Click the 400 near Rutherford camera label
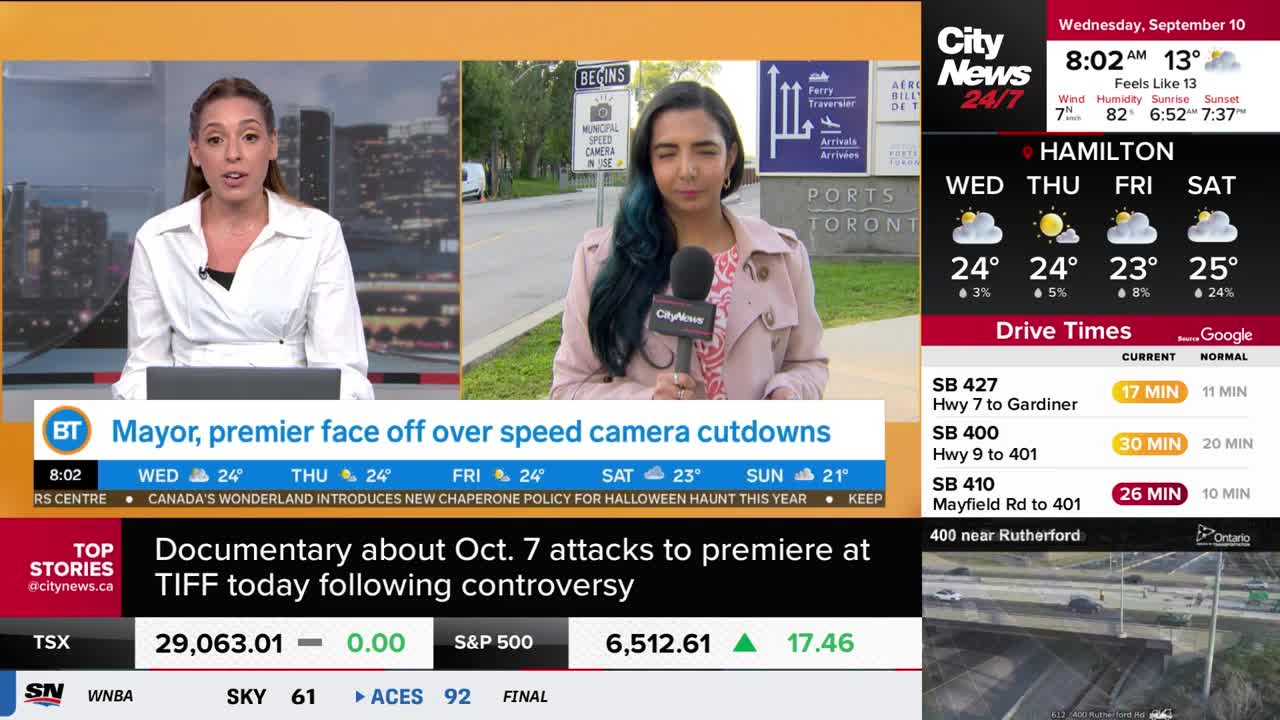Viewport: 1280px width, 720px height. pyautogui.click(x=1005, y=535)
